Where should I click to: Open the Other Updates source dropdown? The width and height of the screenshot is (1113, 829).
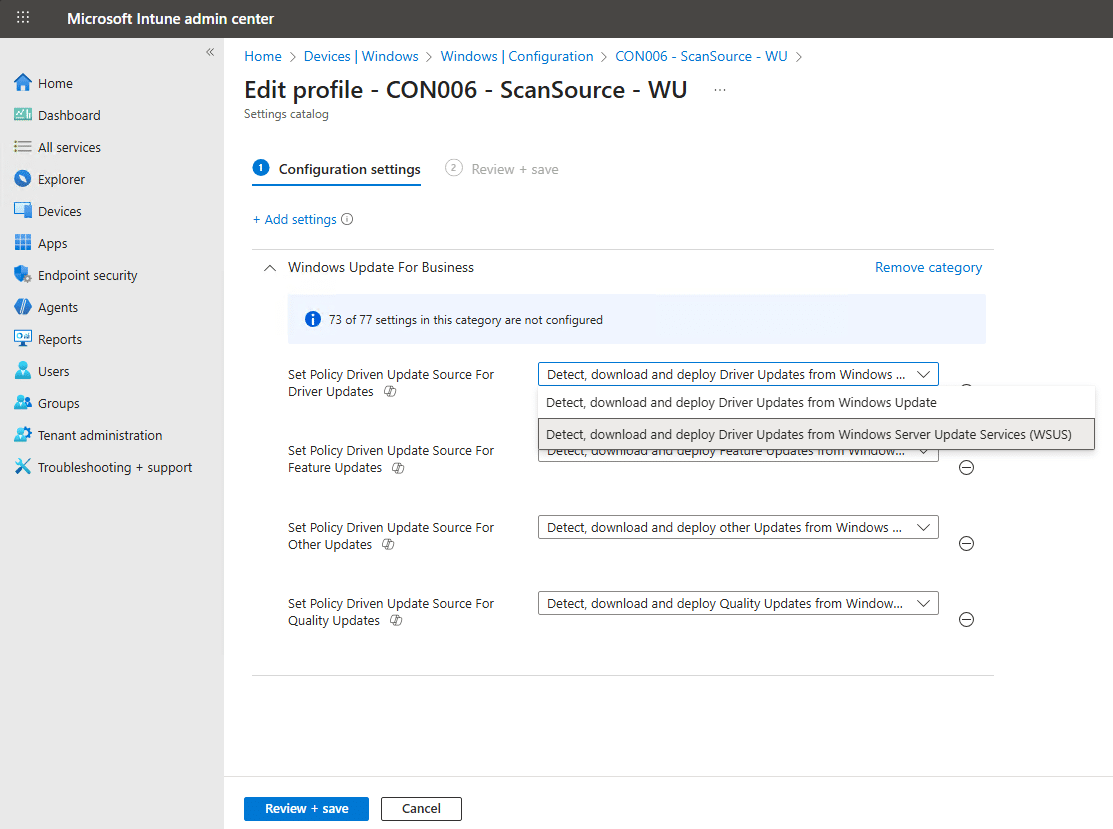coord(737,527)
